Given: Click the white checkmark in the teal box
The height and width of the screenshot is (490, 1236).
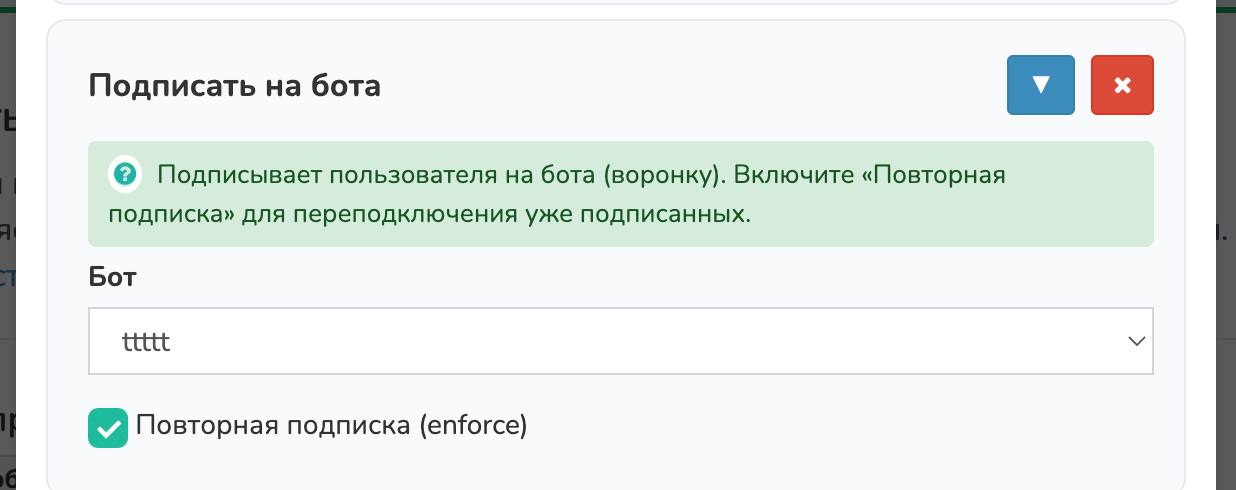Looking at the screenshot, I should pos(108,428).
